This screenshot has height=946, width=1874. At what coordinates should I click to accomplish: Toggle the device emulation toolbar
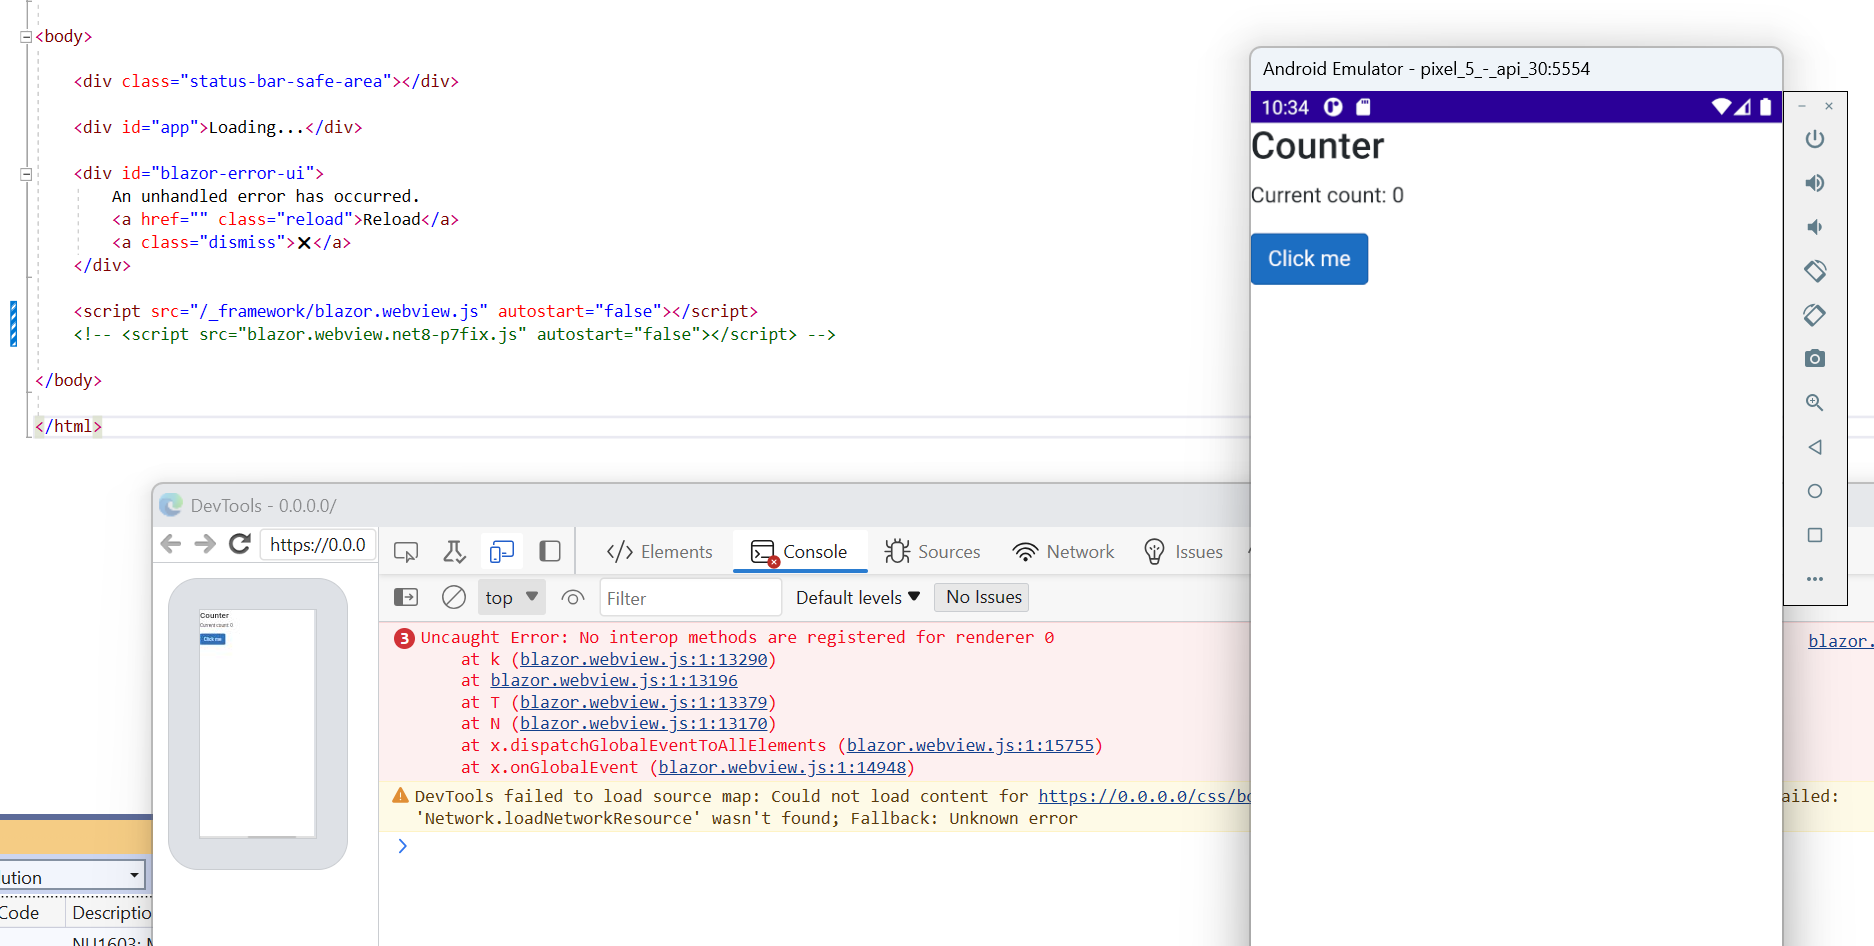501,551
